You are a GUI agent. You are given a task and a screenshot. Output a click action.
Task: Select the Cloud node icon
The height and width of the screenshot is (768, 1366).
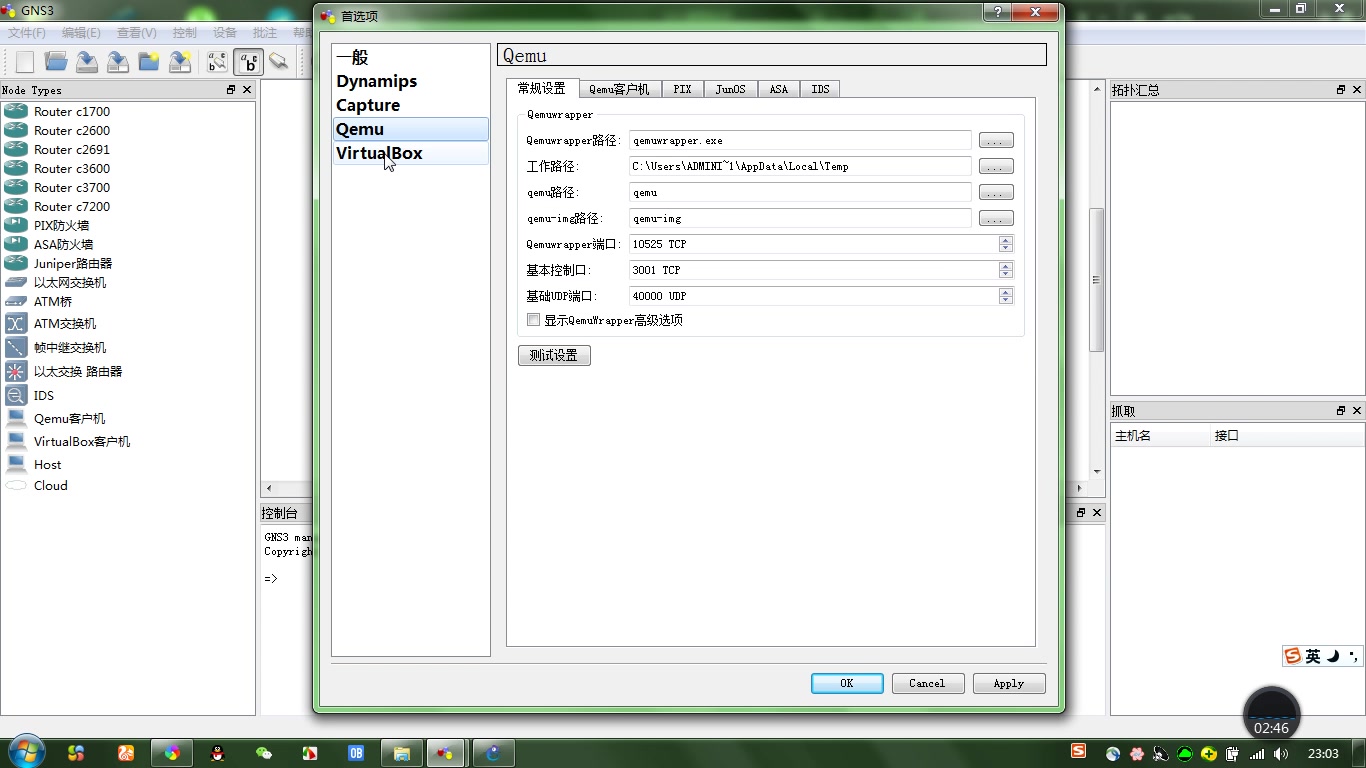(16, 486)
